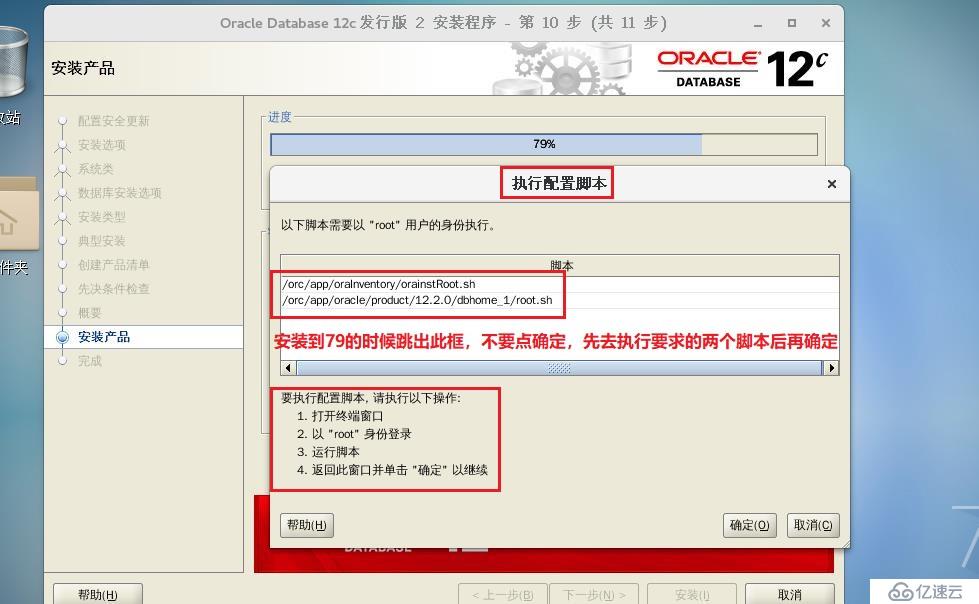Click the 确定(O) button in the script dialog
Viewport: 979px width, 604px height.
tap(749, 525)
